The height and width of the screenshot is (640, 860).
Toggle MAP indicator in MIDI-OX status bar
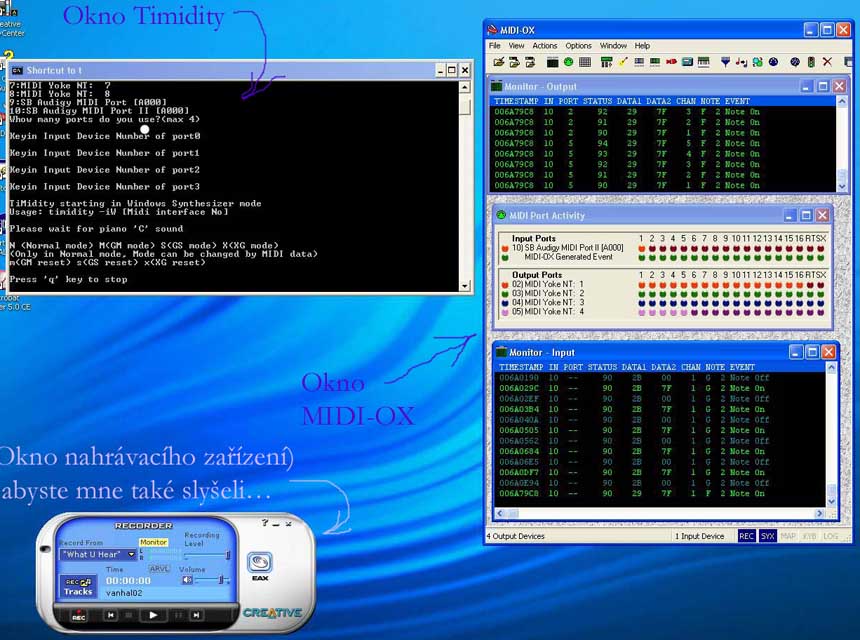point(788,536)
